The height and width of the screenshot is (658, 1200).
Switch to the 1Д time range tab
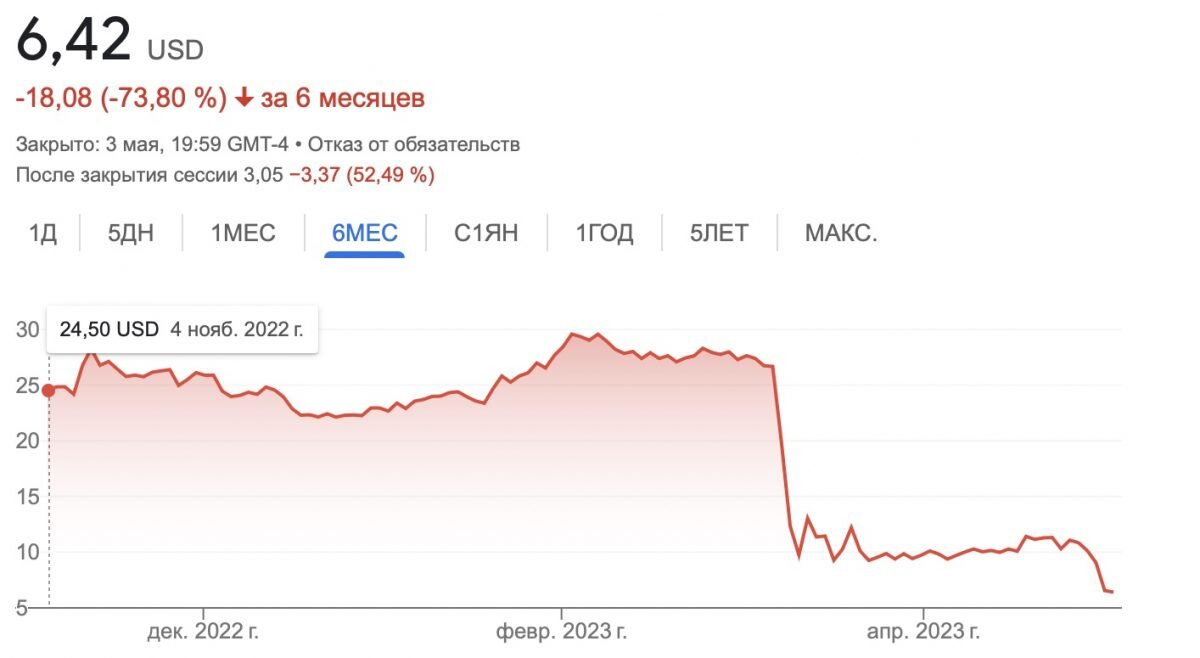pyautogui.click(x=41, y=232)
